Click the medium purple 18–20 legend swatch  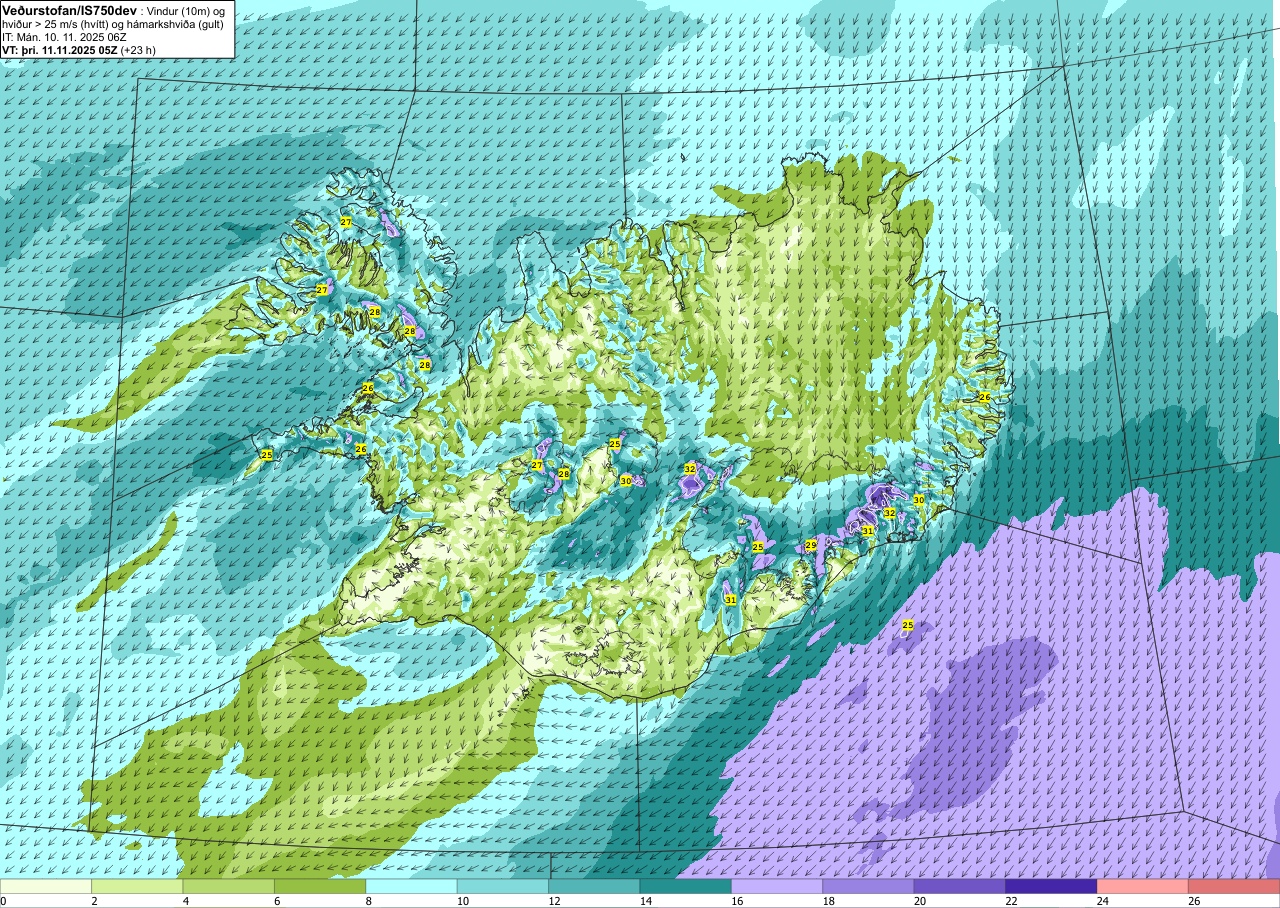pos(868,886)
